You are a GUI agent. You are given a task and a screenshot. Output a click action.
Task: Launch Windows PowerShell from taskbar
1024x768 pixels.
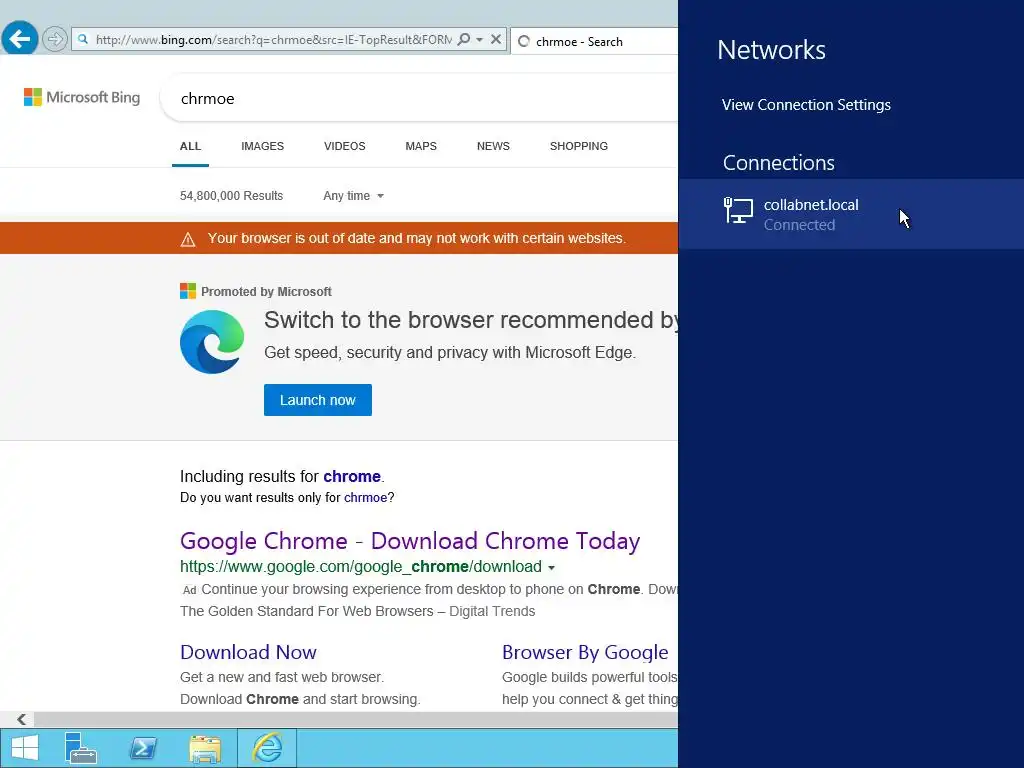pos(143,748)
